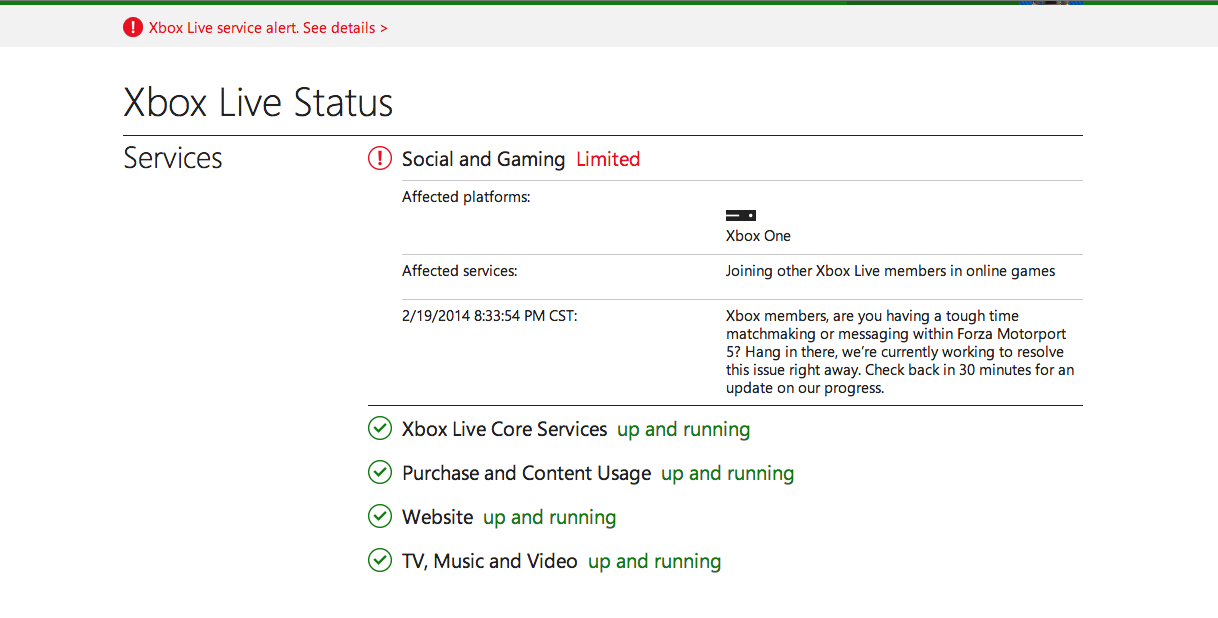Collapse the Social and Gaming service section
The image size is (1218, 618).
(483, 159)
